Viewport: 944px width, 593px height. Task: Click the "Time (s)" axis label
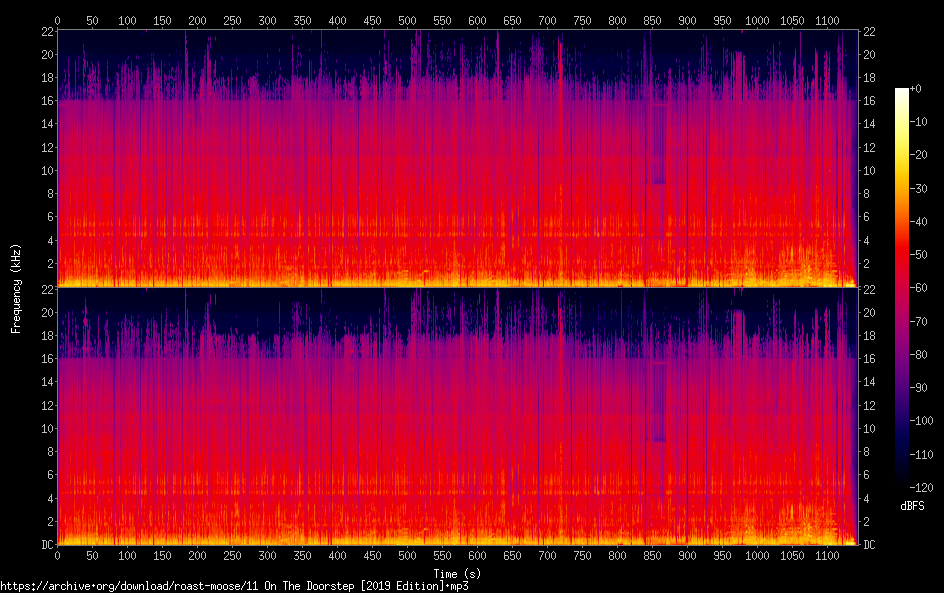coord(458,573)
